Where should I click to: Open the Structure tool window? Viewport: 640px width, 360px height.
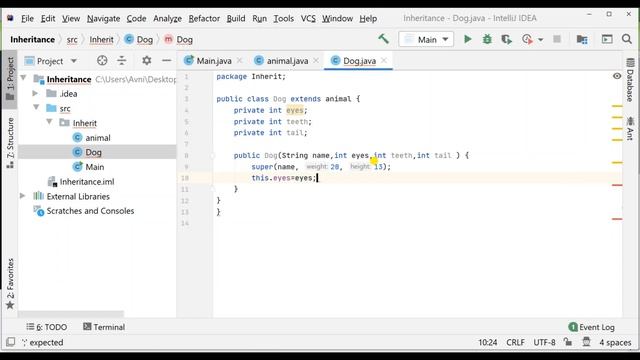pos(10,142)
